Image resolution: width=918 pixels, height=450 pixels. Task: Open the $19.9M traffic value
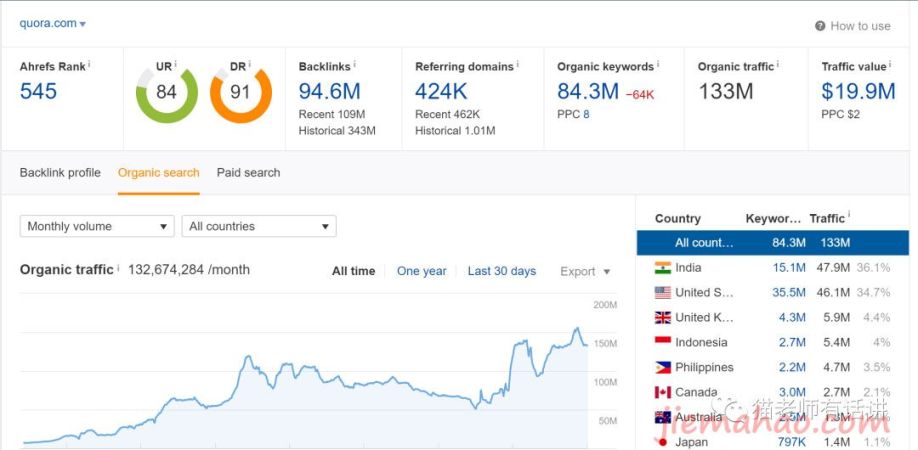pyautogui.click(x=858, y=91)
